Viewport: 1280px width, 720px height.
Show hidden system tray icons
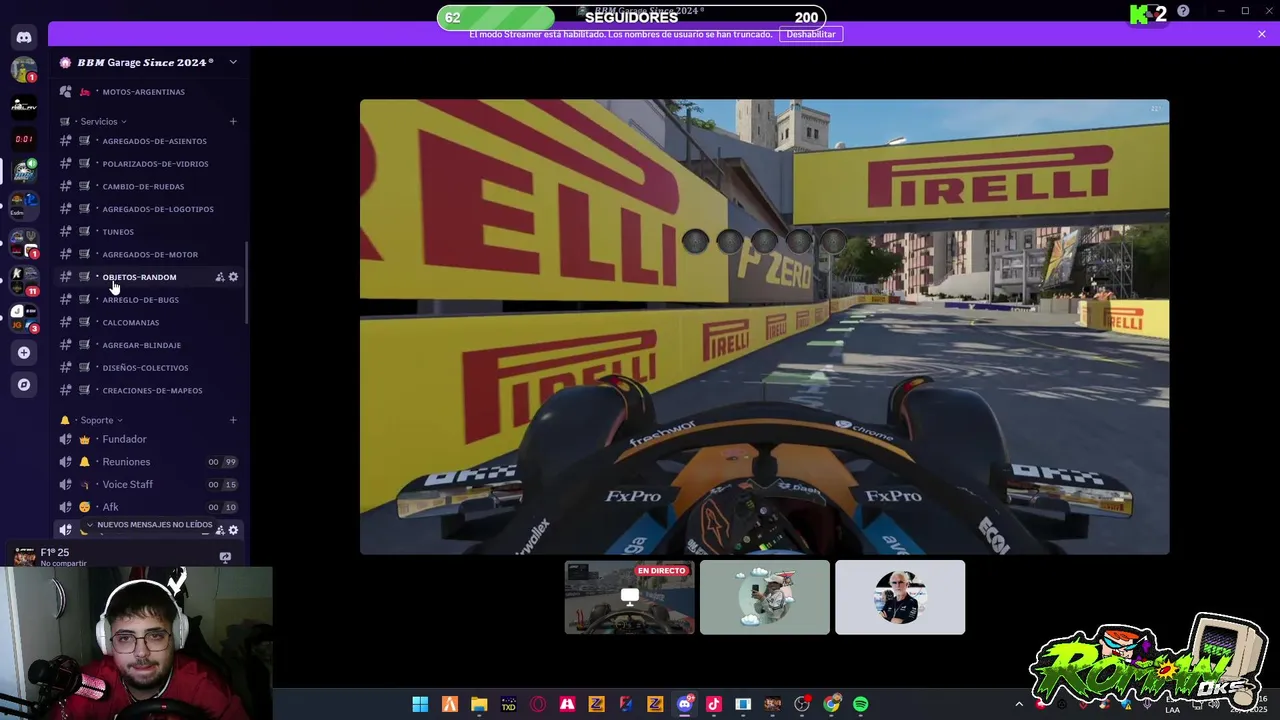coord(1019,704)
